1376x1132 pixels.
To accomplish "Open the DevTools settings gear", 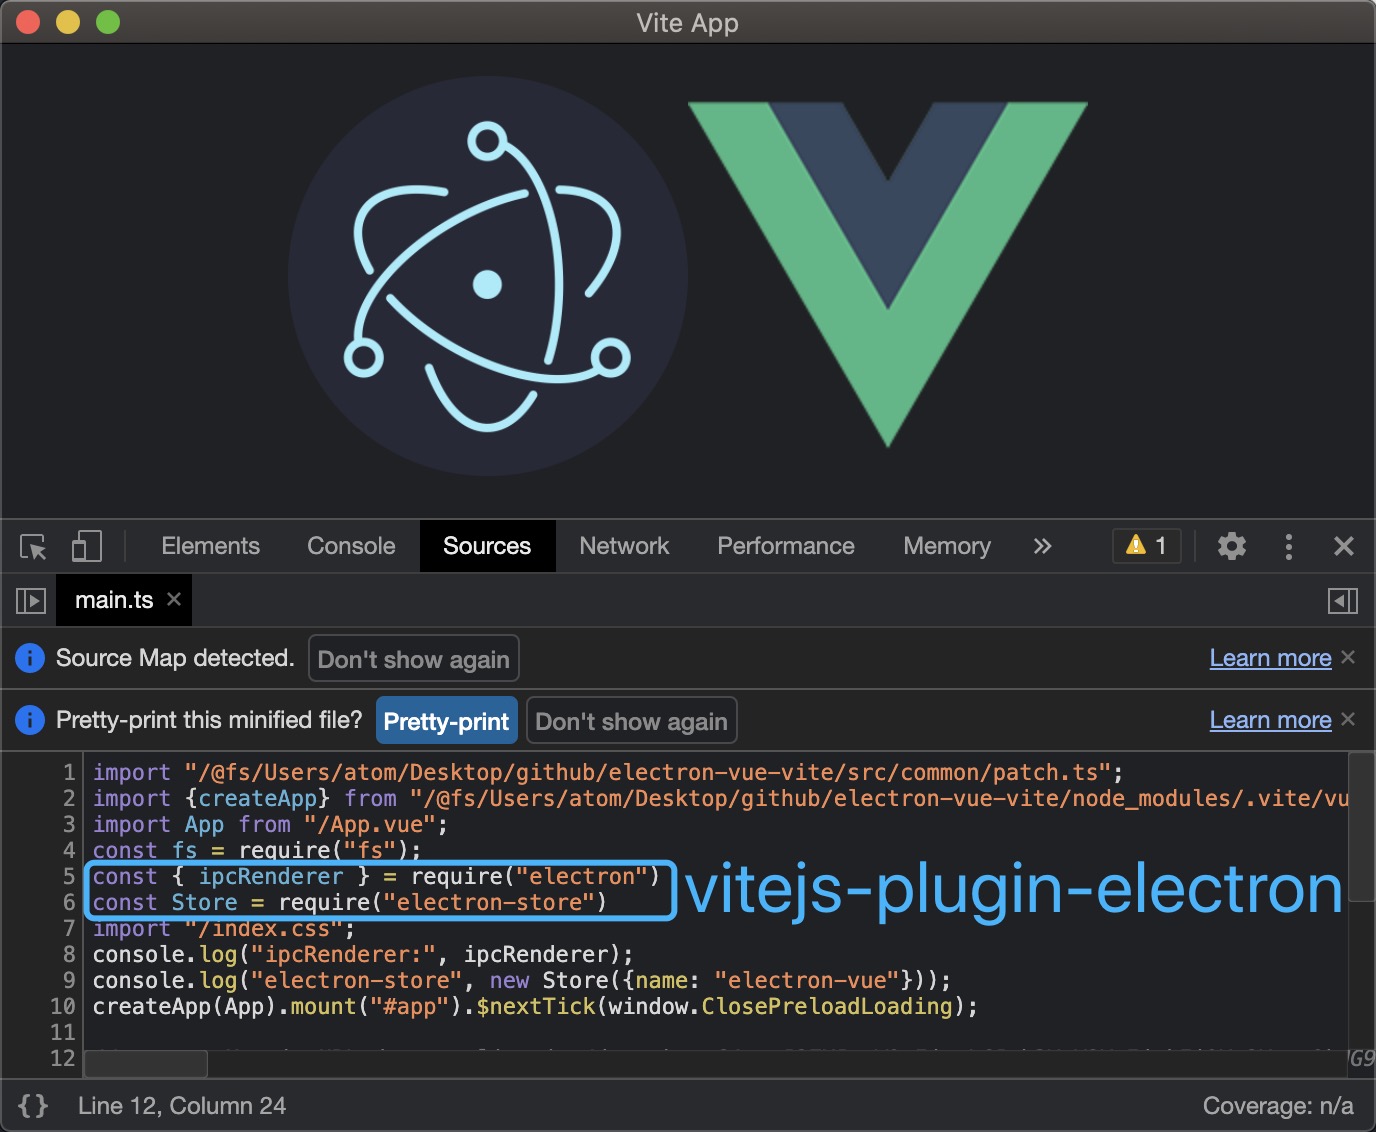I will (x=1231, y=546).
